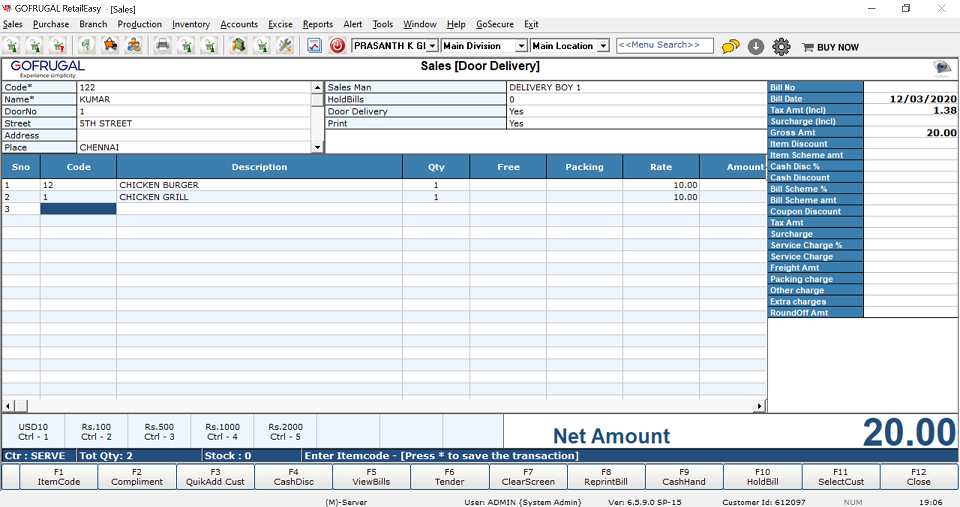The width and height of the screenshot is (960, 507).
Task: Expand the Main Location dropdown
Action: 602,46
